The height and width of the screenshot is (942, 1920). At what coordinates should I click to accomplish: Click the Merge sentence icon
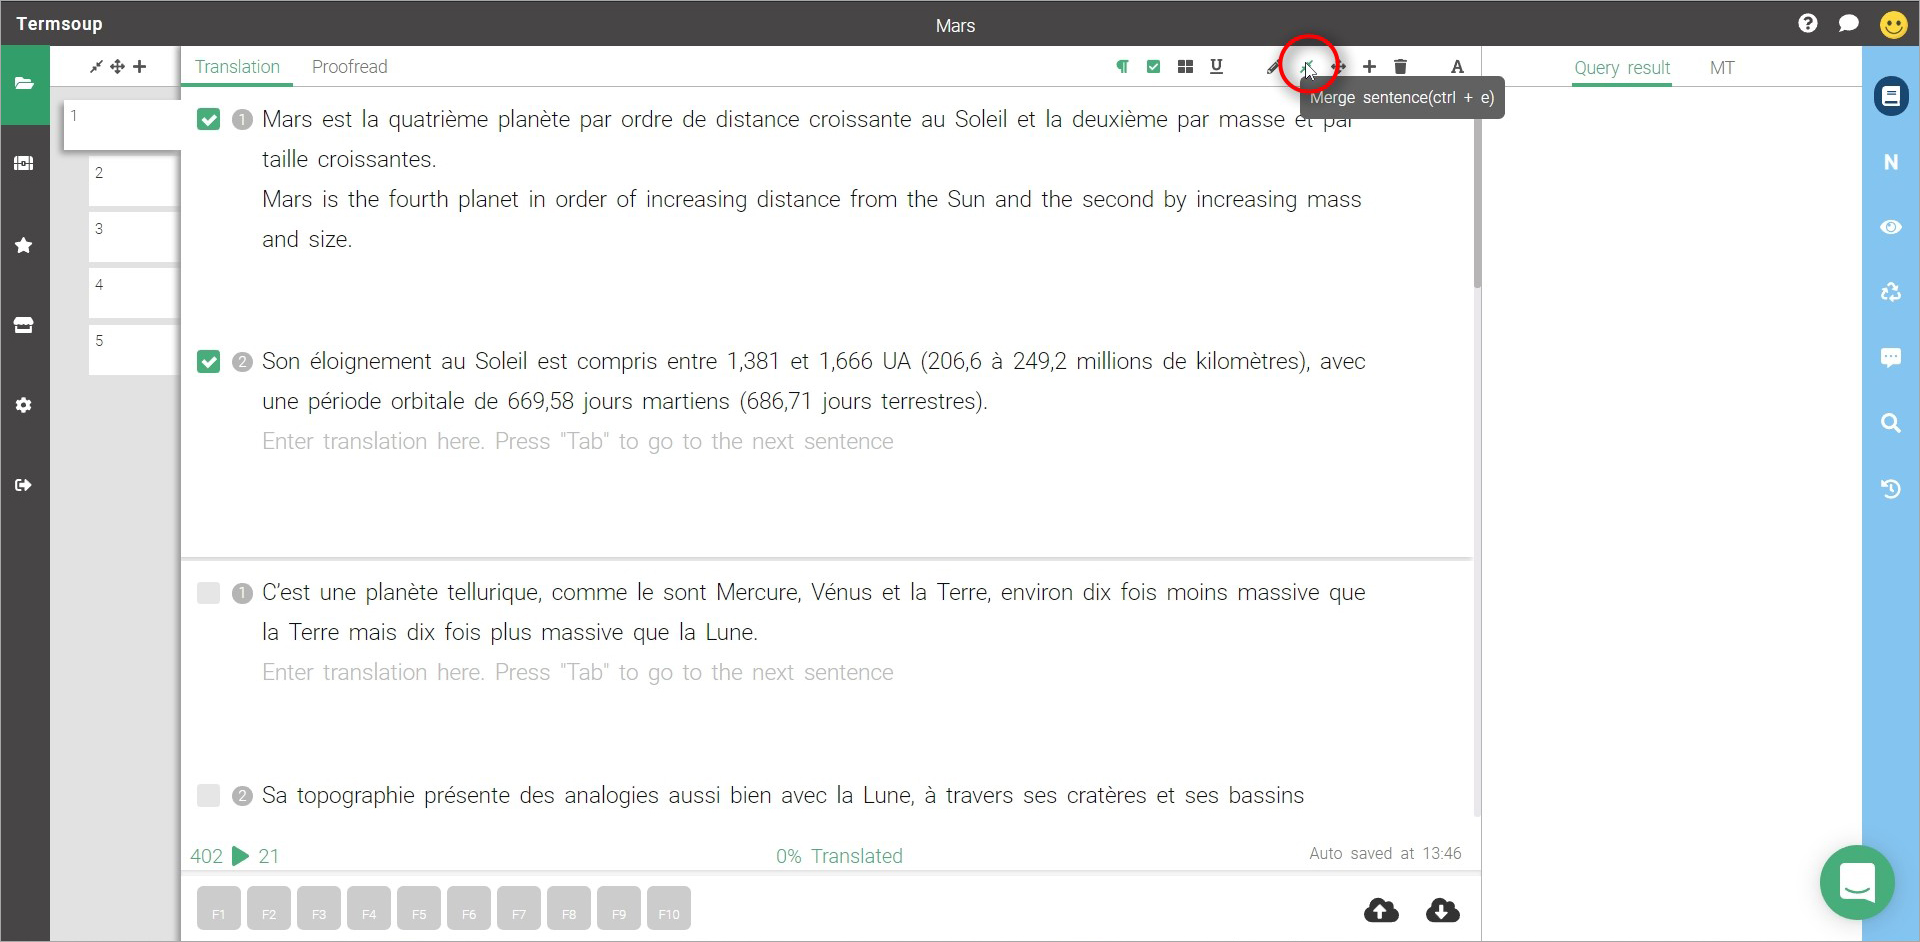1307,67
